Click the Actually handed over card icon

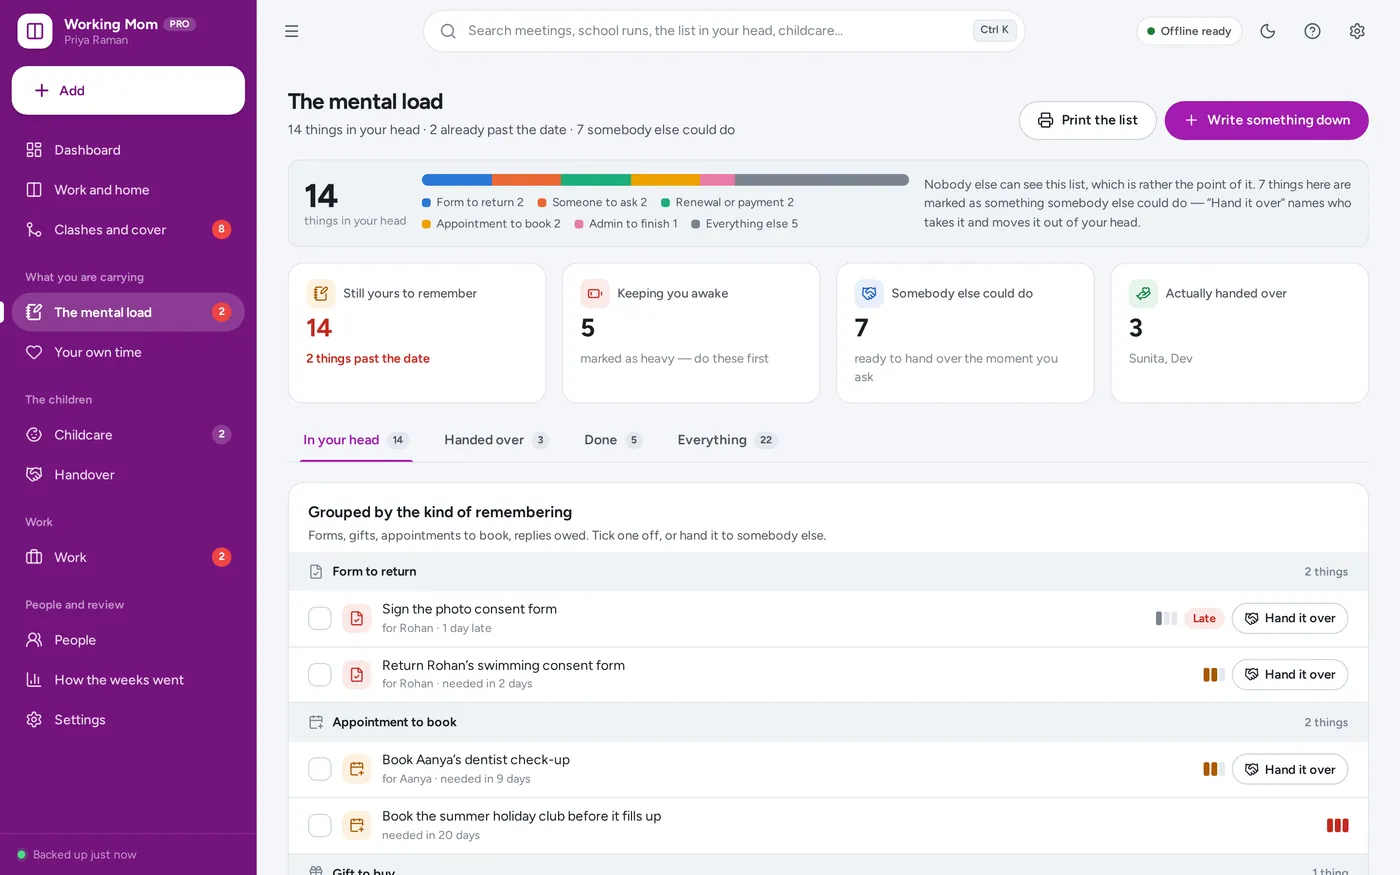coord(1143,293)
